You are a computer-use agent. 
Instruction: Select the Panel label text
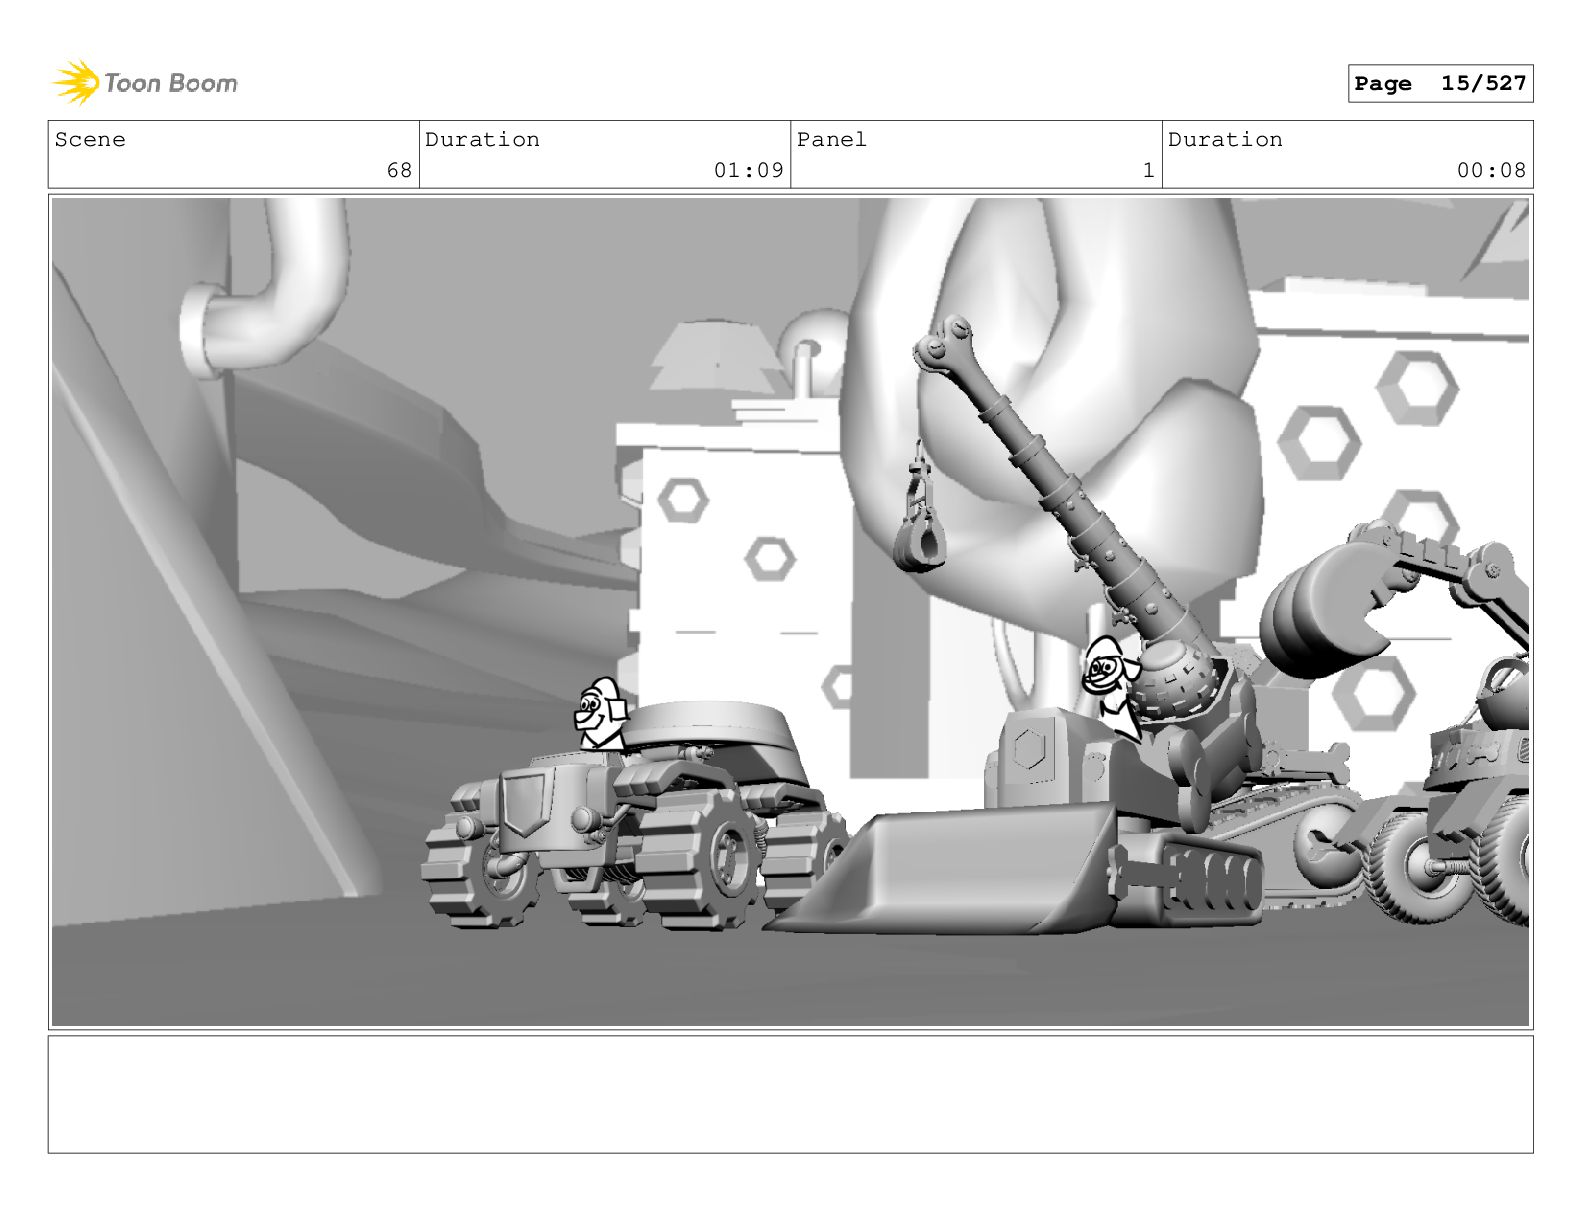(832, 139)
